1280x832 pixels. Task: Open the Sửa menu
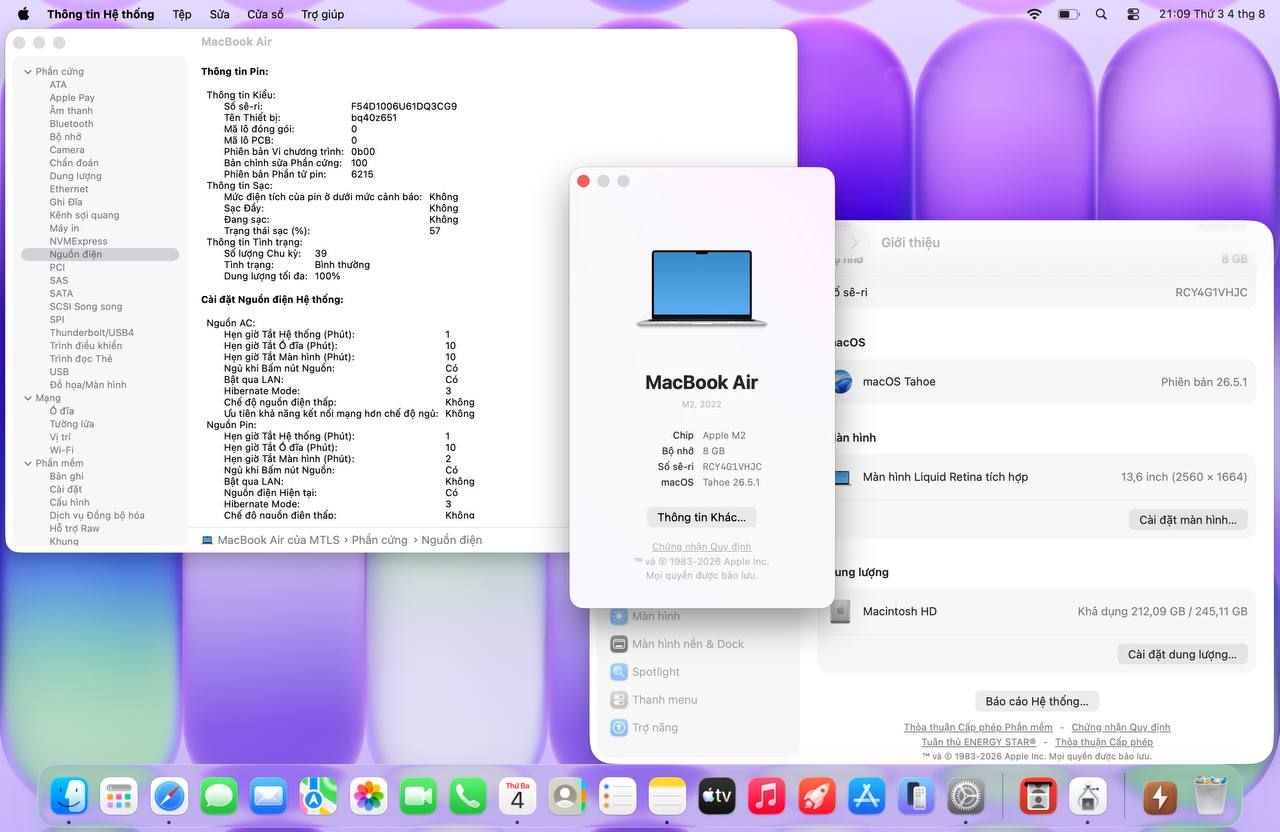point(220,14)
